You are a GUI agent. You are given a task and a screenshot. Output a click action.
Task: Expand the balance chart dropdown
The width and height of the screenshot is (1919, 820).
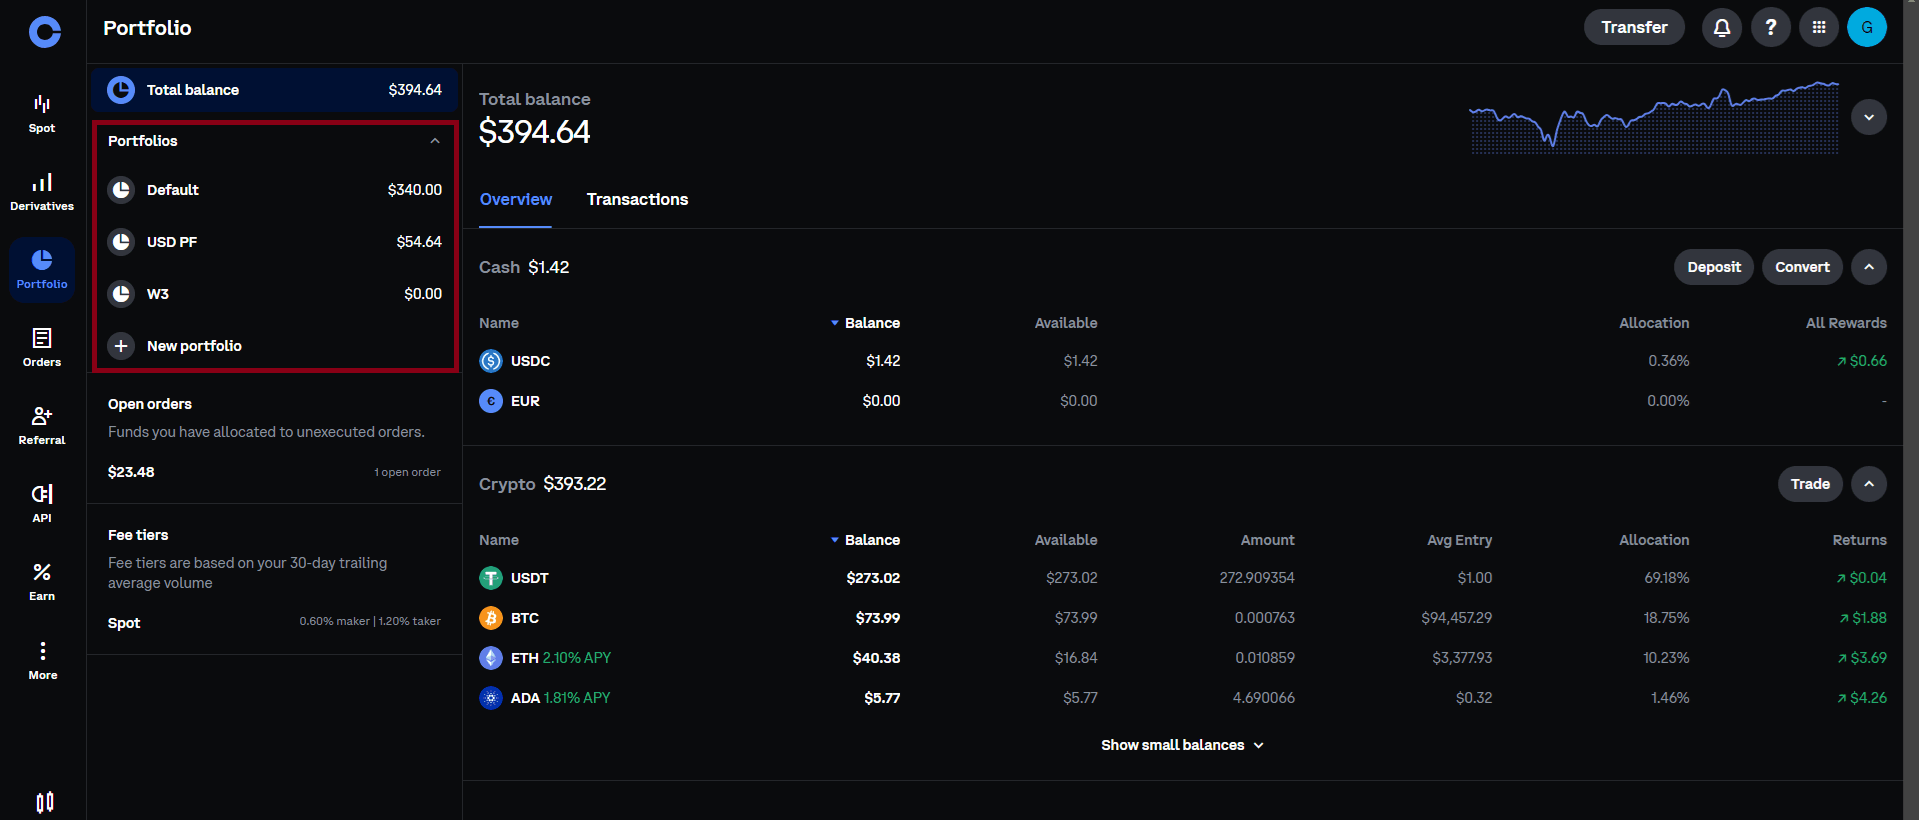coord(1869,117)
